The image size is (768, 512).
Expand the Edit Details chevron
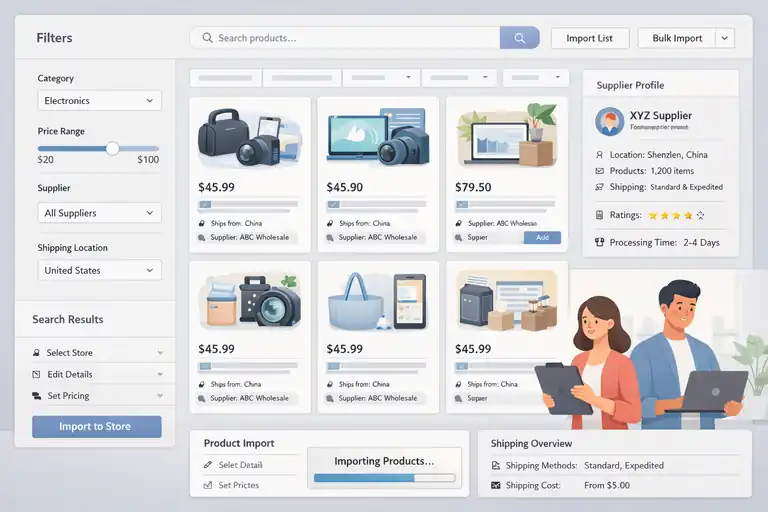[x=160, y=374]
